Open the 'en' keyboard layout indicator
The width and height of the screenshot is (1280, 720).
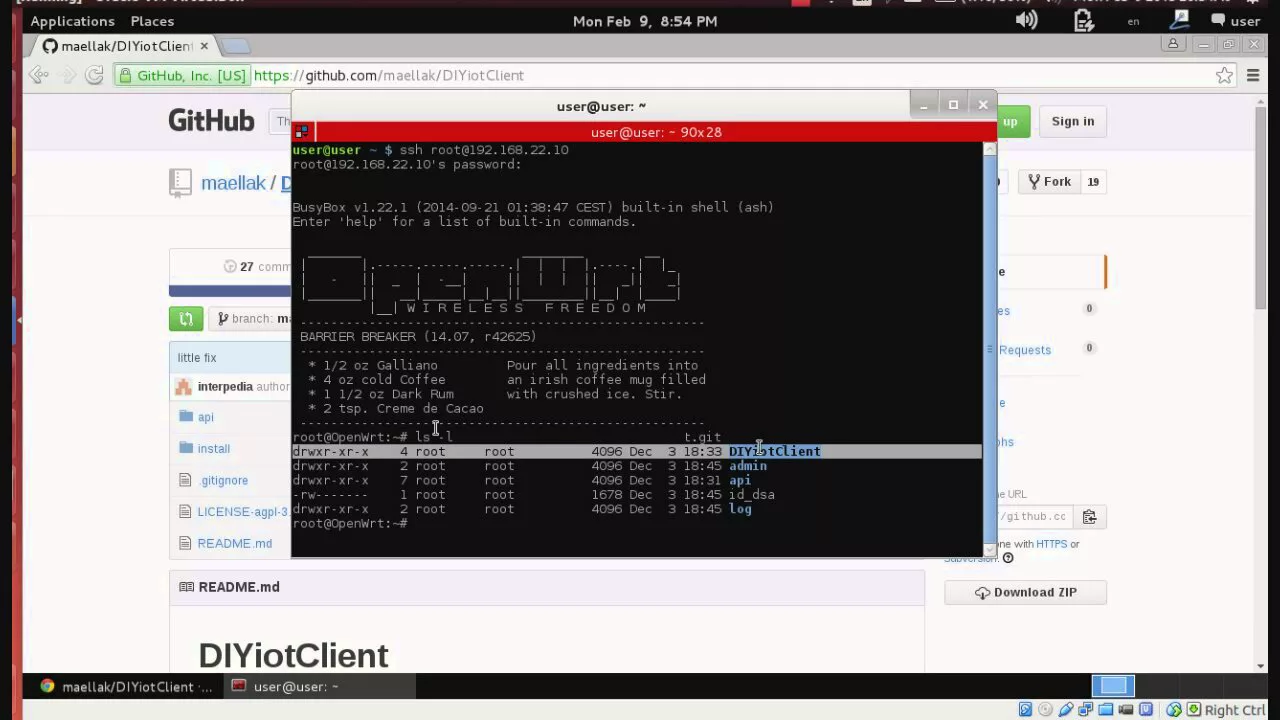tap(1133, 21)
